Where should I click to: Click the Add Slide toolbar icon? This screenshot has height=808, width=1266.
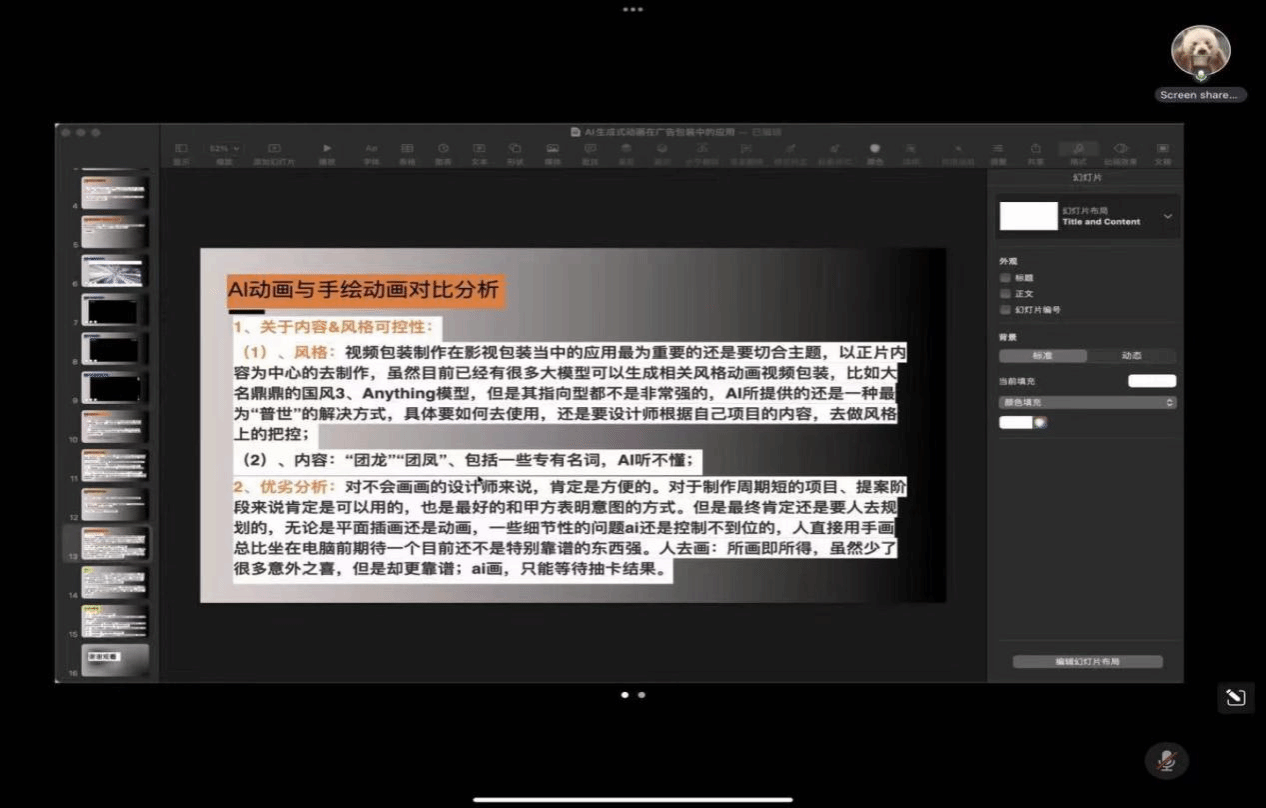pyautogui.click(x=274, y=150)
